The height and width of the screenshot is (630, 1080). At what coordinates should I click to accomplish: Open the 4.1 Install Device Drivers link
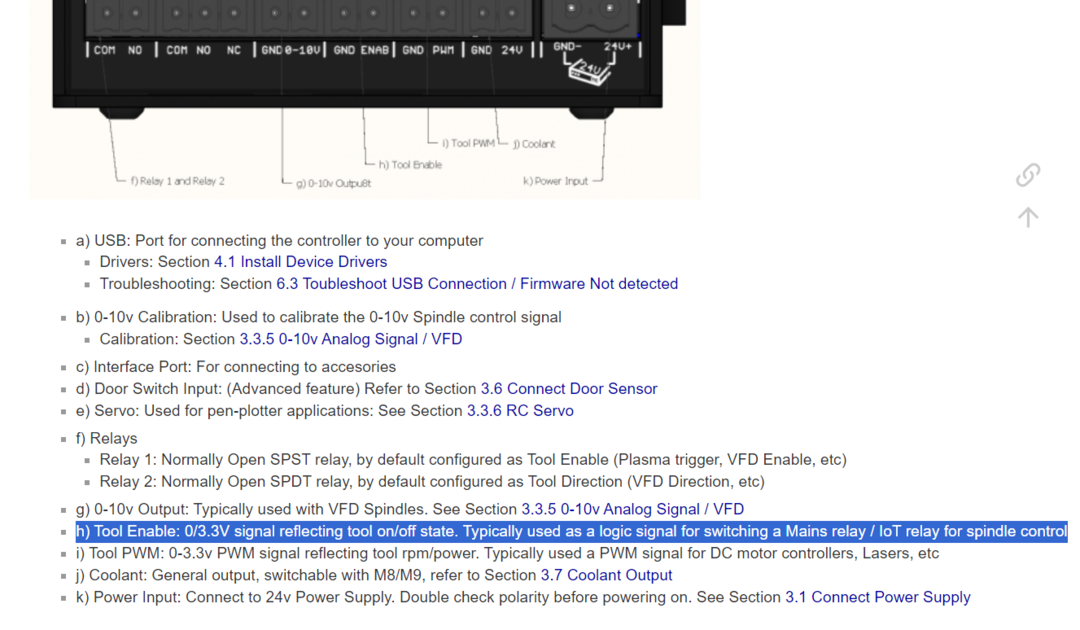(300, 262)
